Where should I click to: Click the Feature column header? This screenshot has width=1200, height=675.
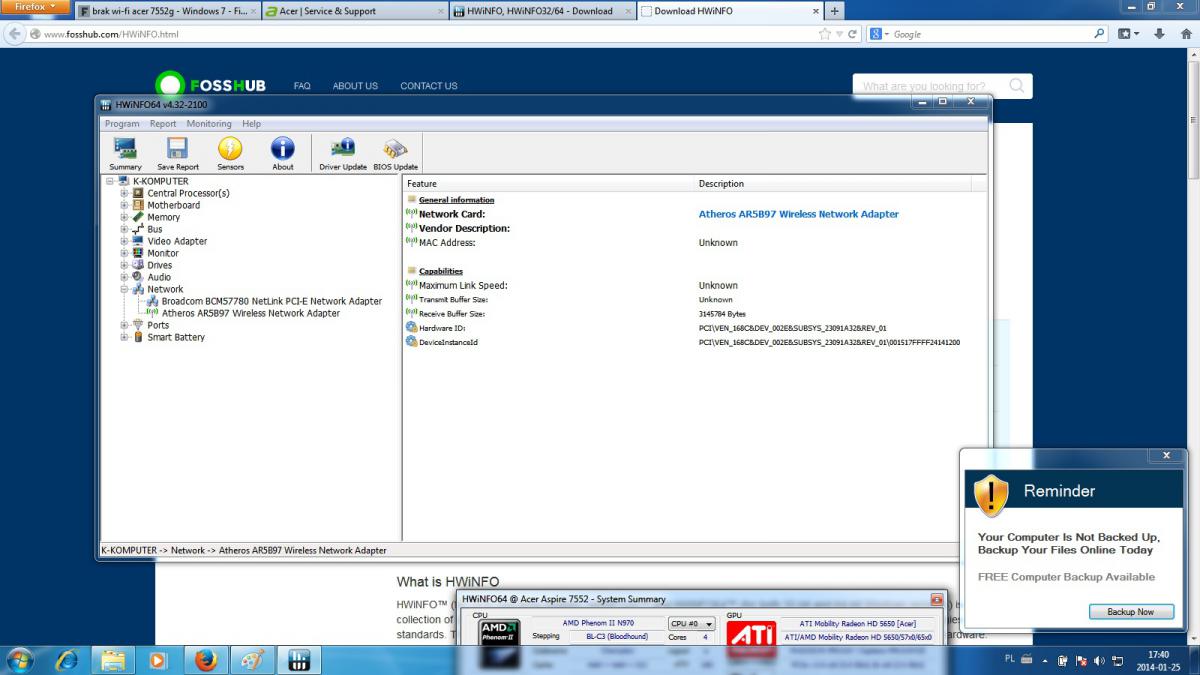pyautogui.click(x=550, y=184)
